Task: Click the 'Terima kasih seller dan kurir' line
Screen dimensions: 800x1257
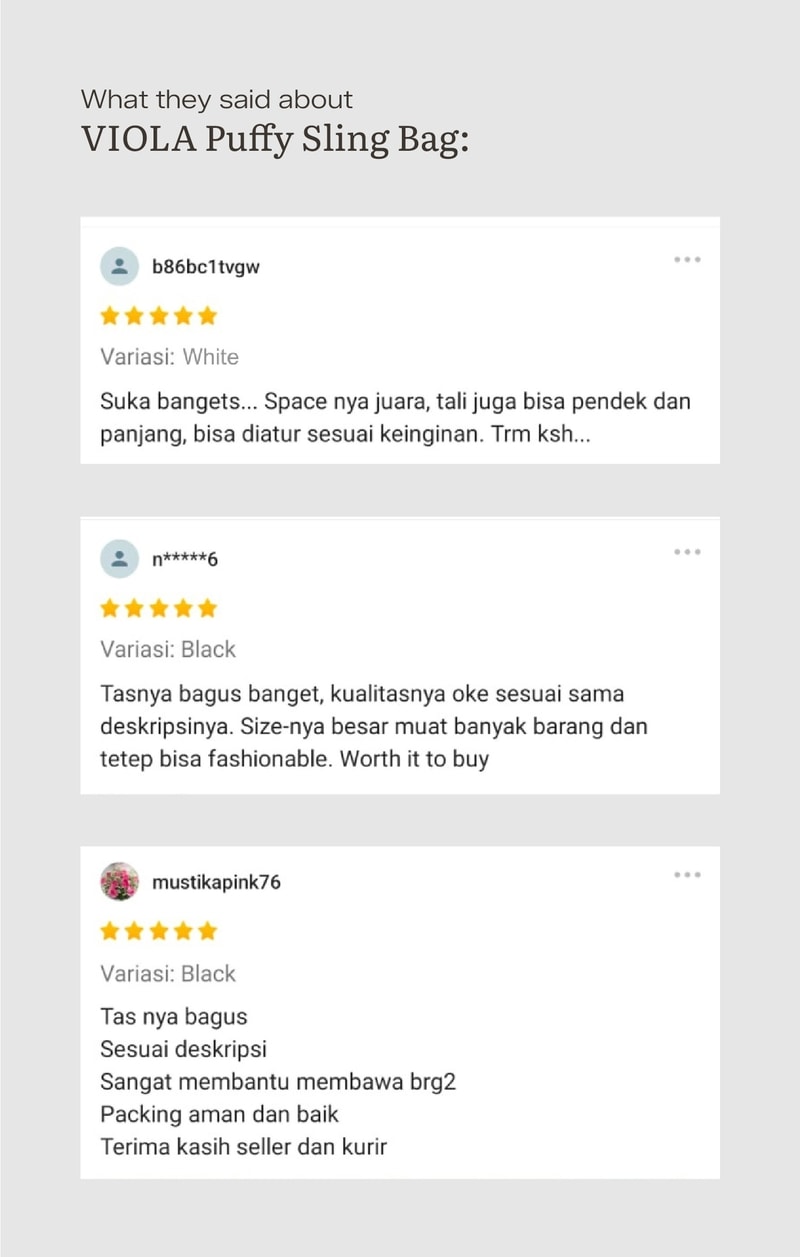Action: pyautogui.click(x=243, y=1146)
